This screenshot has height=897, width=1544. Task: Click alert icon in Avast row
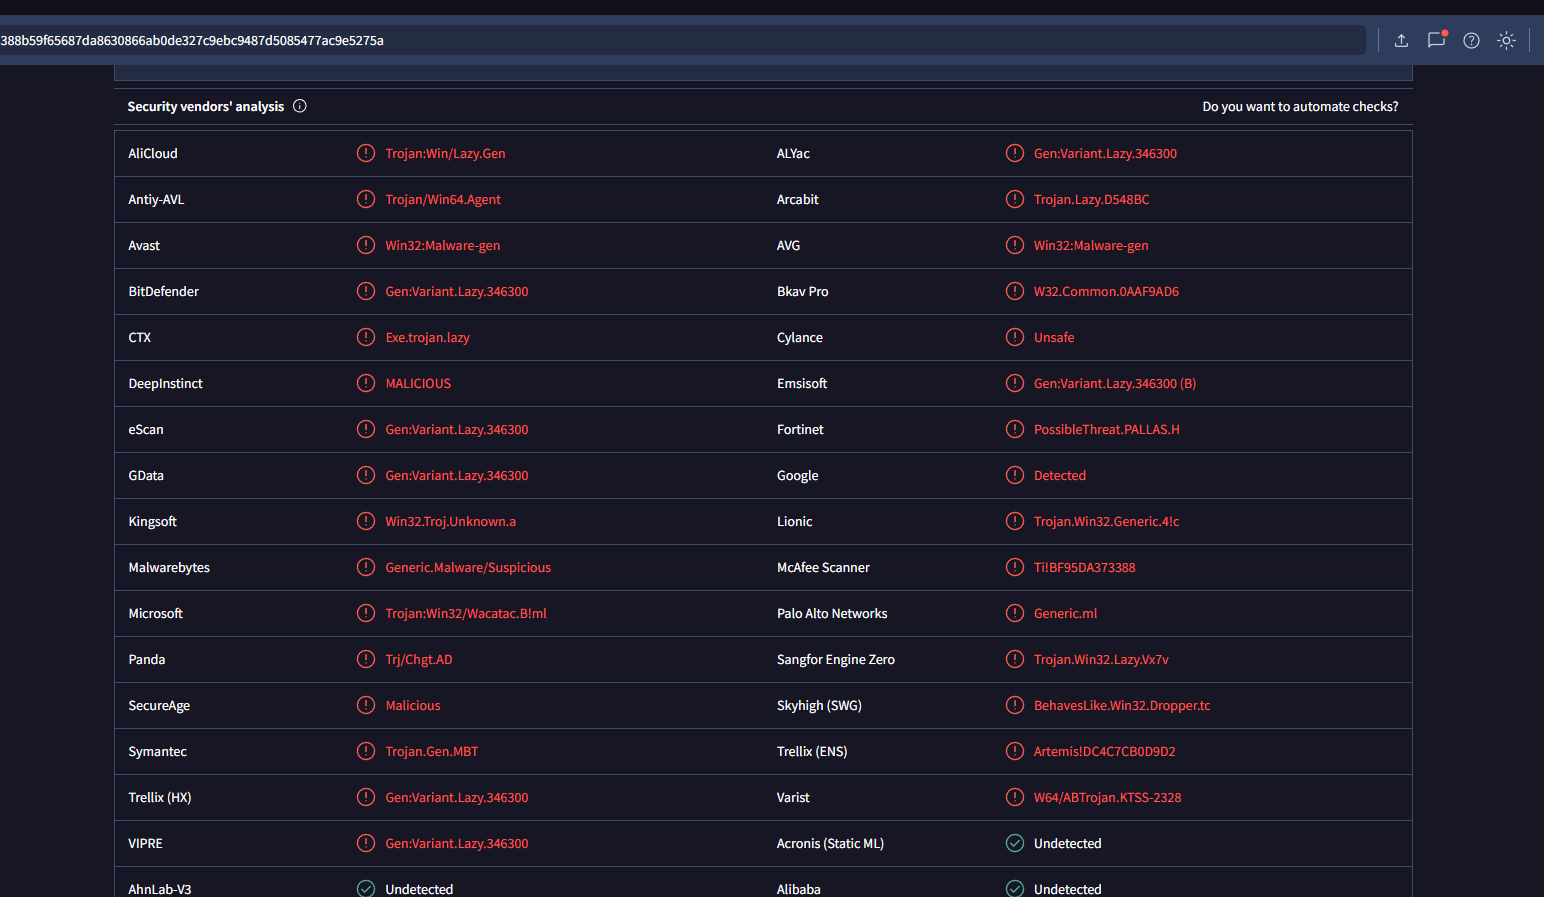coord(366,245)
